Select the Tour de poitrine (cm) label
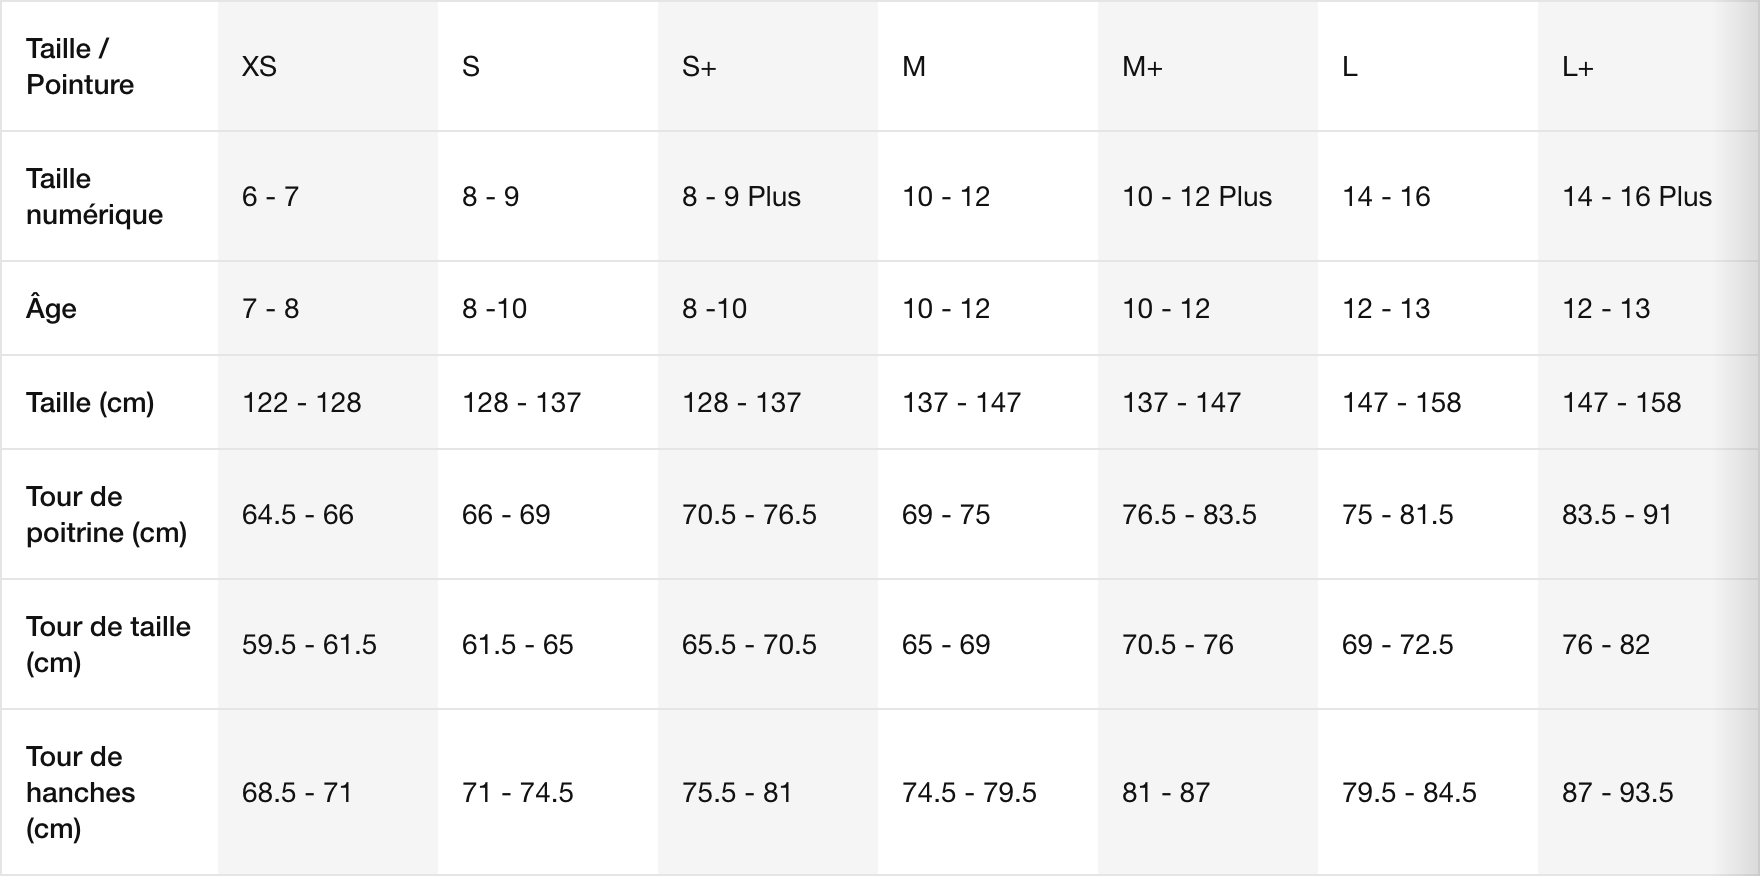 pos(106,514)
